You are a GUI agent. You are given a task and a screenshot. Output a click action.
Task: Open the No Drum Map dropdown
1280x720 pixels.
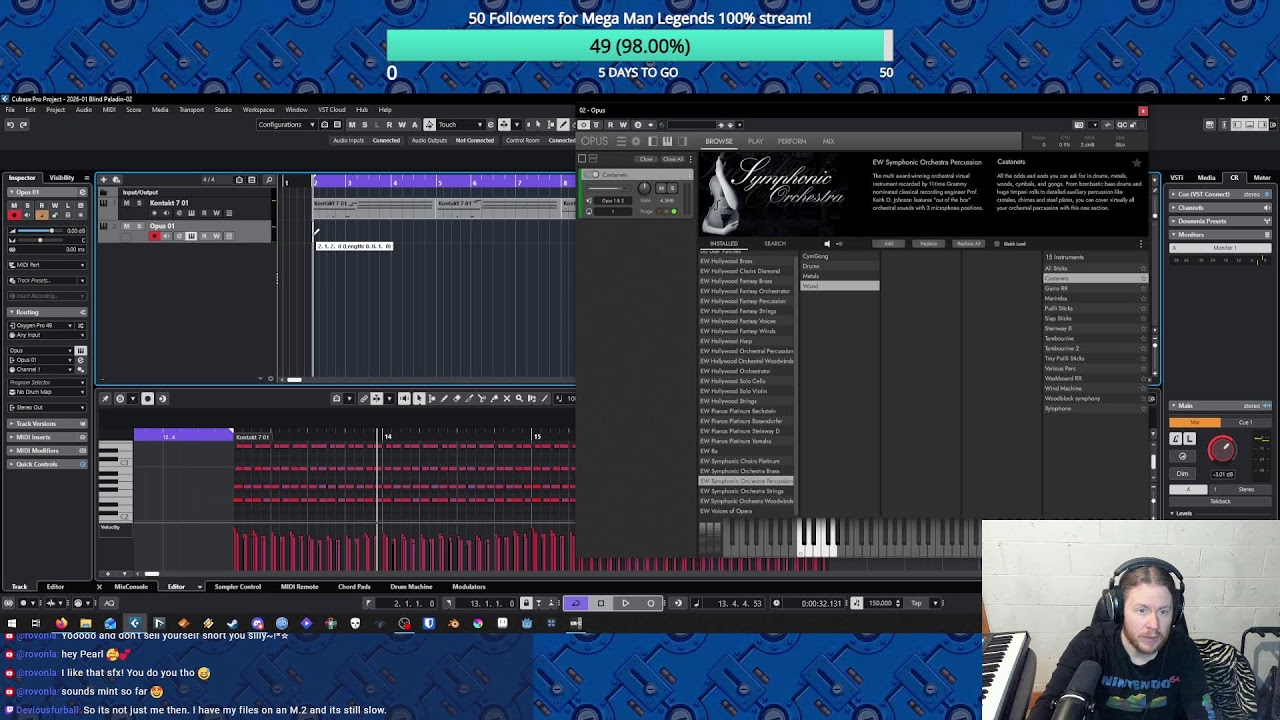(48, 392)
